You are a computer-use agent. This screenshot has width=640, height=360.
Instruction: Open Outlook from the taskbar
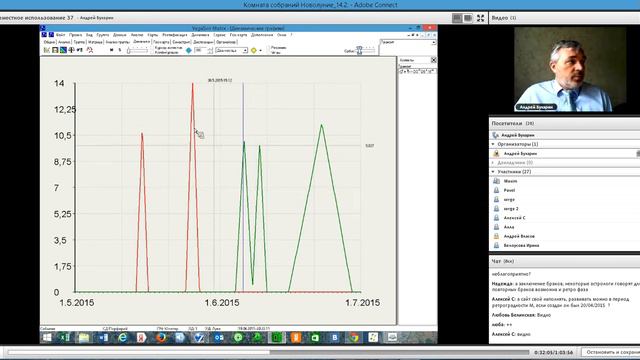[219, 338]
